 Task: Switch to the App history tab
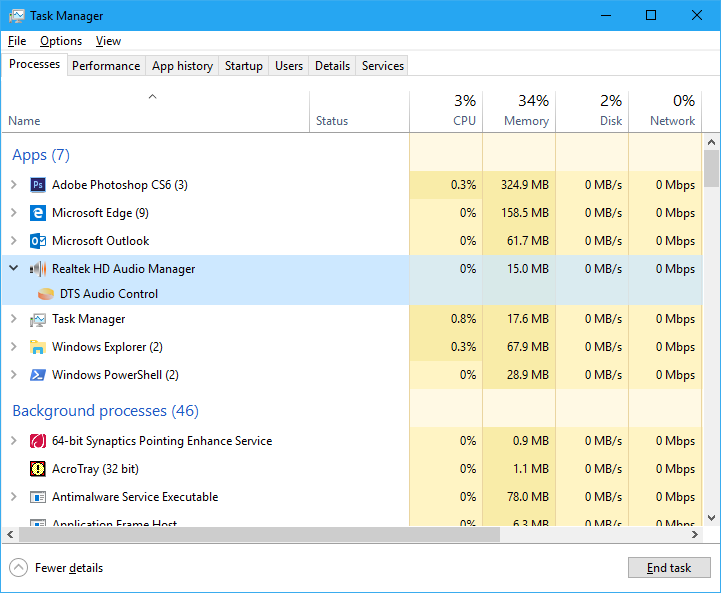tap(183, 66)
